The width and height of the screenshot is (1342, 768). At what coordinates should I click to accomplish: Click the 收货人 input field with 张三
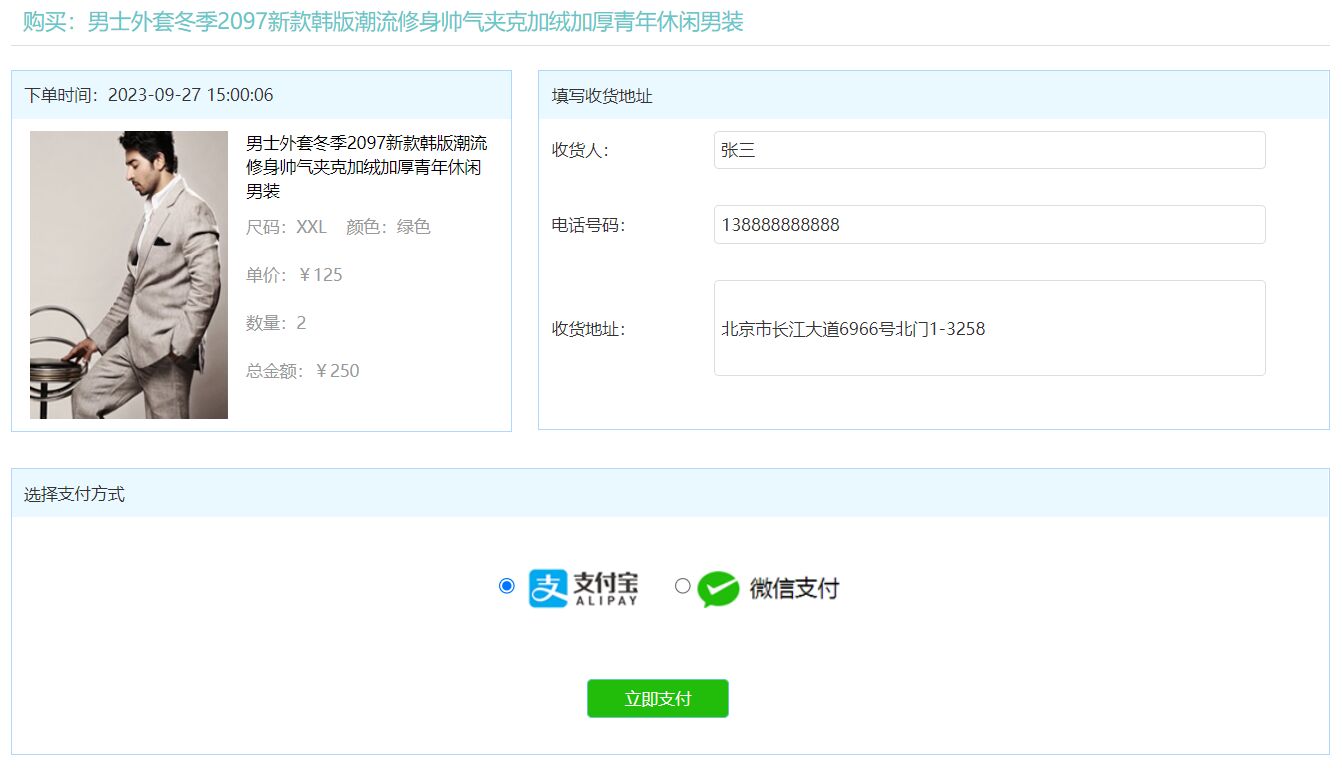click(990, 150)
